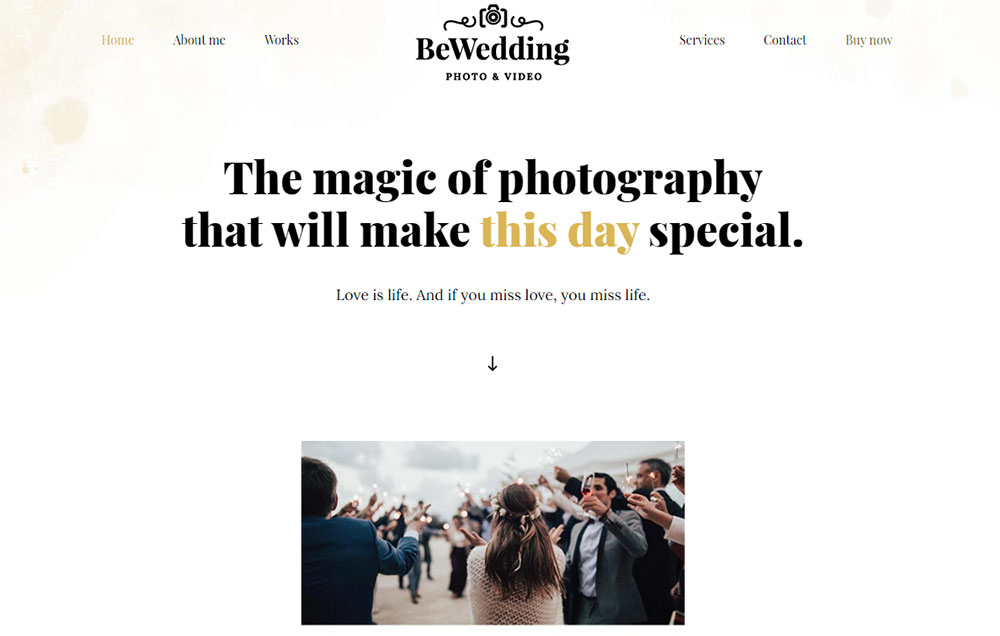Select the gold "this day" highlighted text
The height and width of the screenshot is (636, 1000).
click(560, 231)
